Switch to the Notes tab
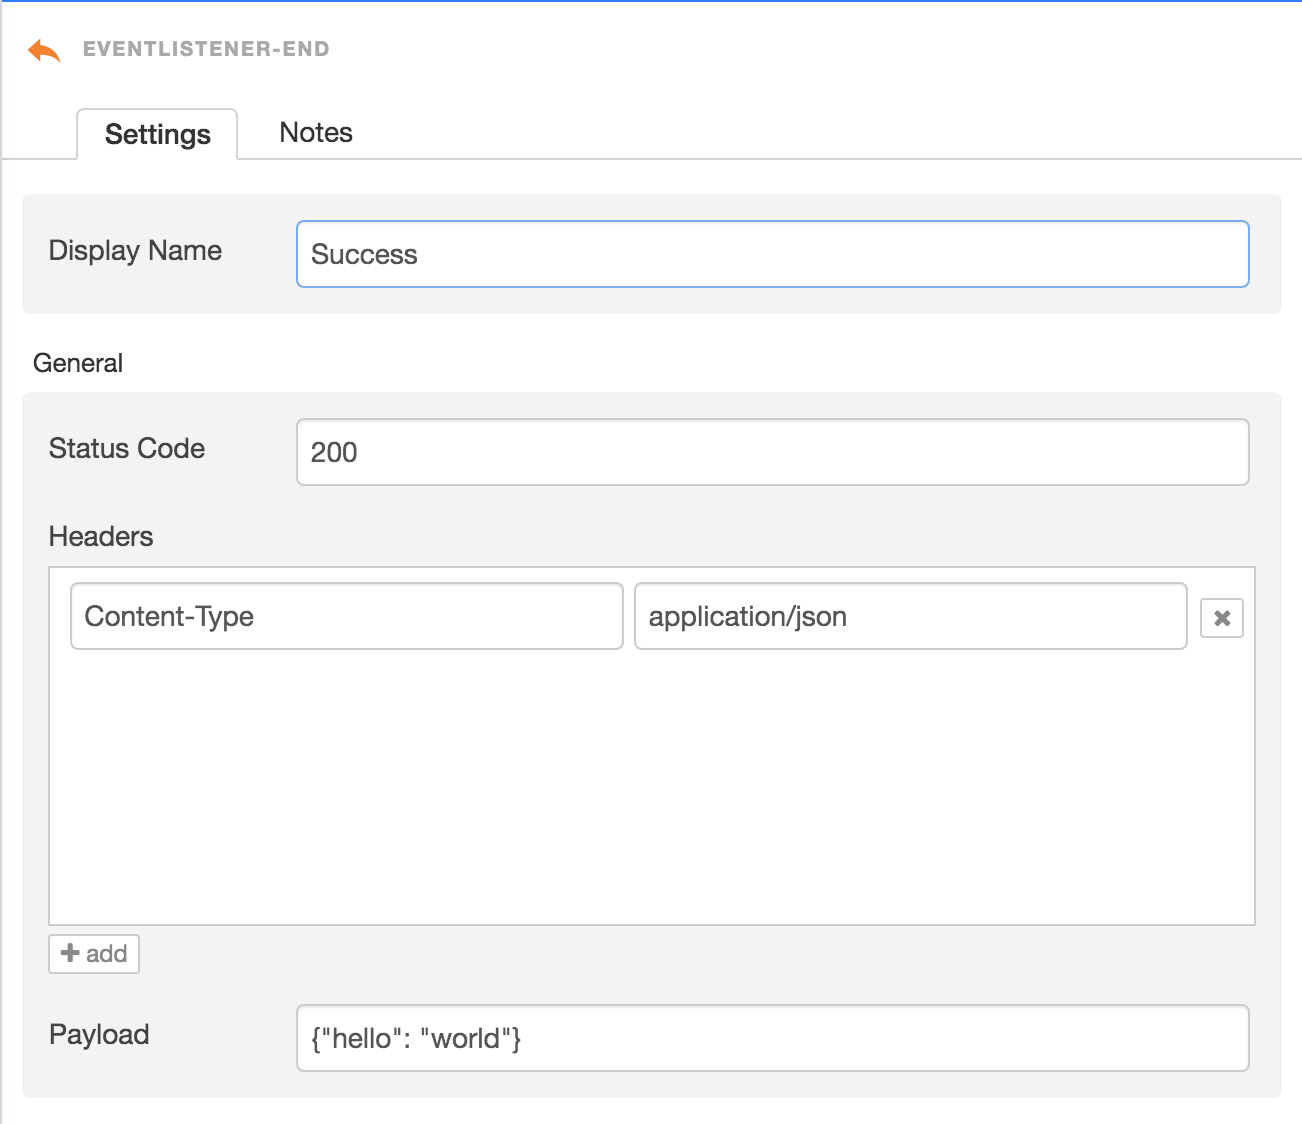1302x1124 pixels. (x=316, y=133)
